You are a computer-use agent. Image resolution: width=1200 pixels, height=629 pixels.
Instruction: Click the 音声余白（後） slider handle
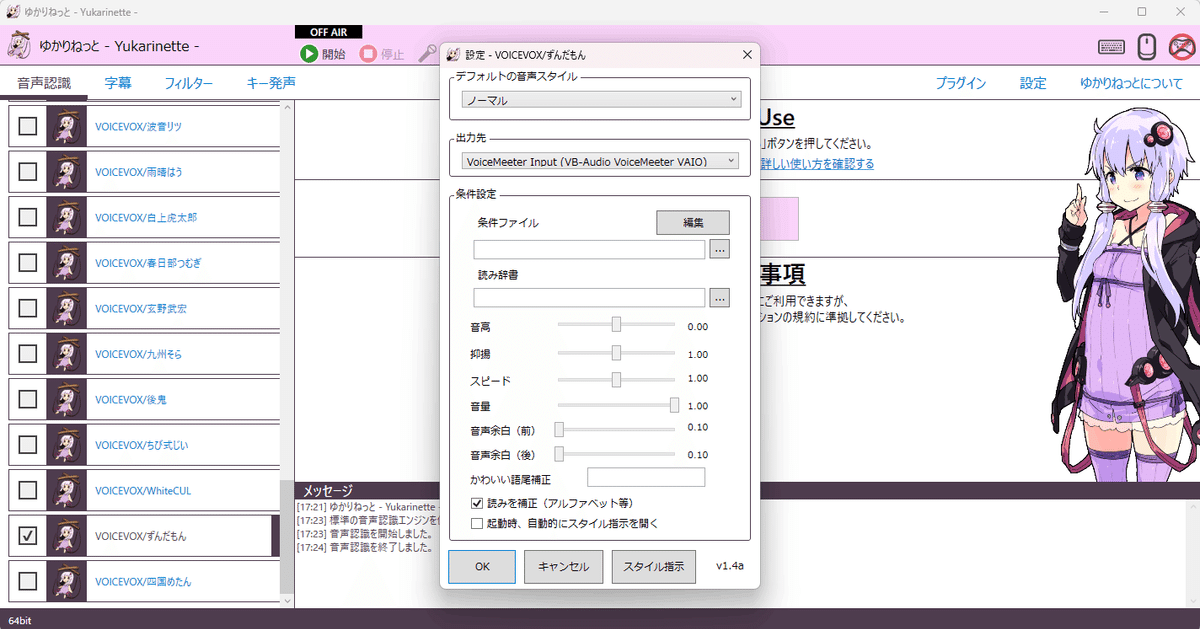coord(560,454)
